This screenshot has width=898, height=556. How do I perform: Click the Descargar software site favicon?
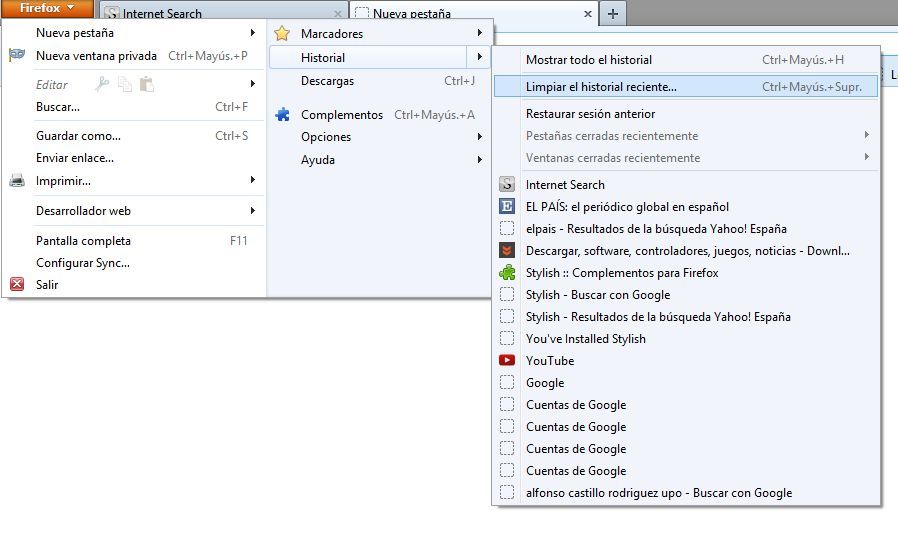(x=507, y=250)
